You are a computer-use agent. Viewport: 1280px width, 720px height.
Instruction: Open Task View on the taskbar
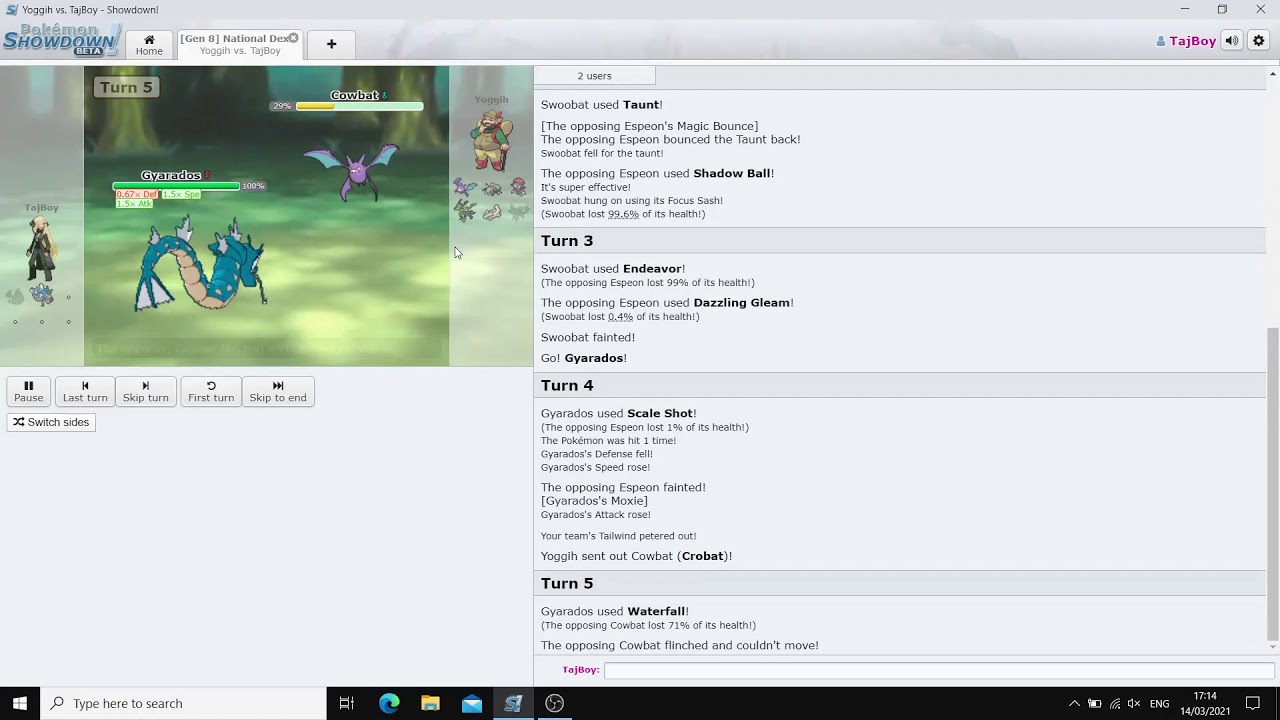346,703
